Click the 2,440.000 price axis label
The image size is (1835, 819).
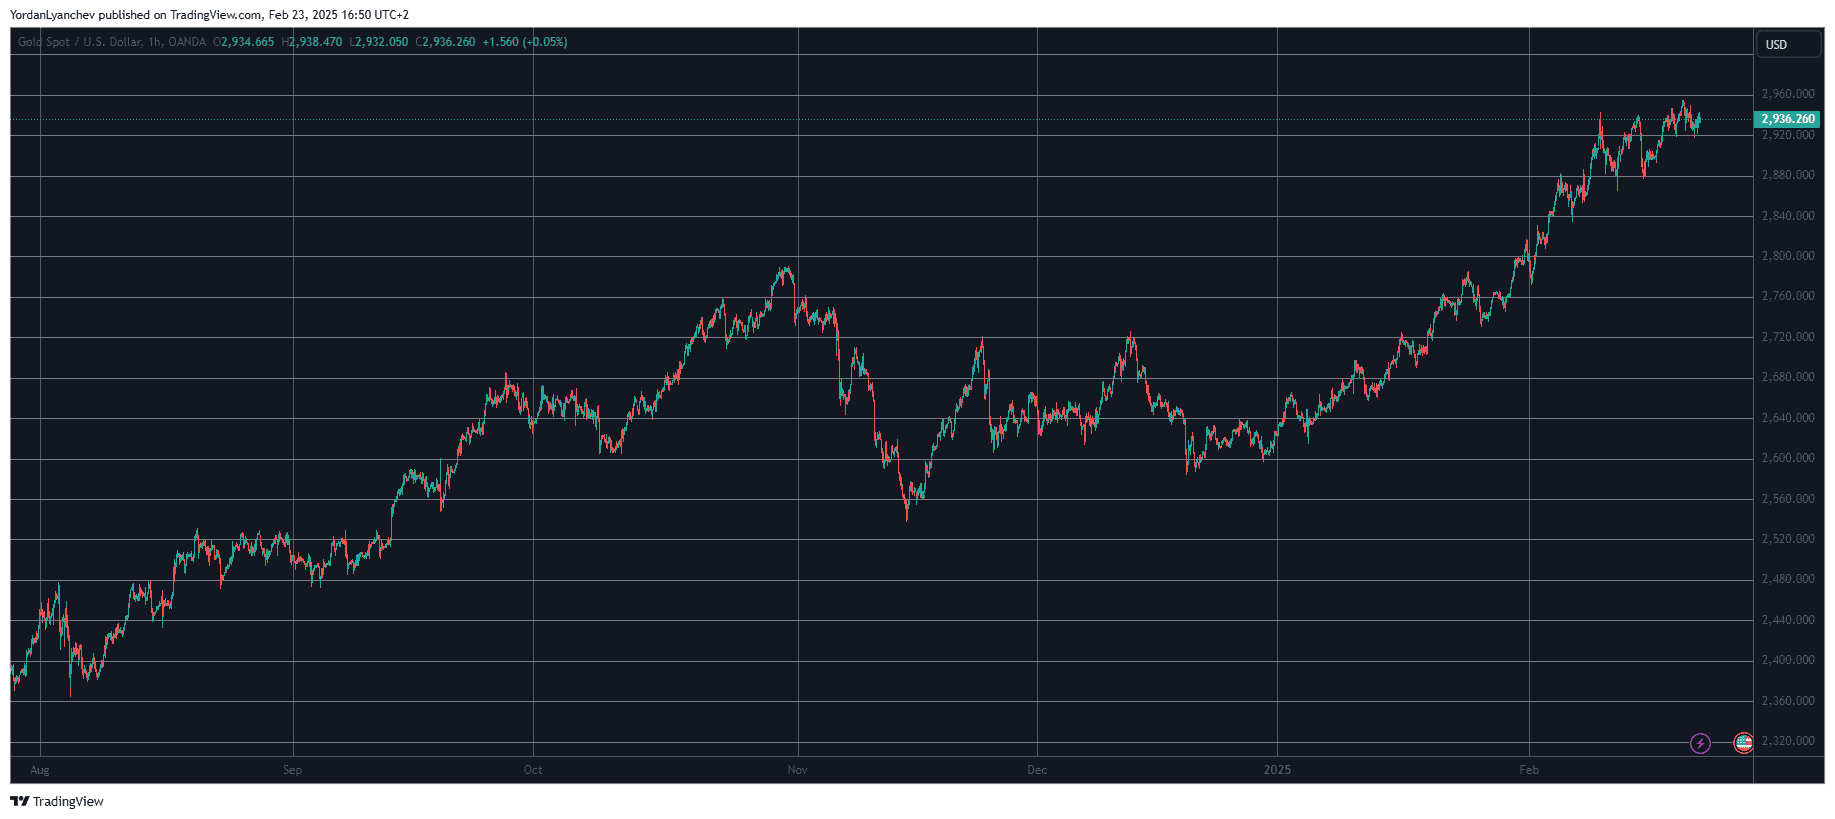pos(1788,620)
